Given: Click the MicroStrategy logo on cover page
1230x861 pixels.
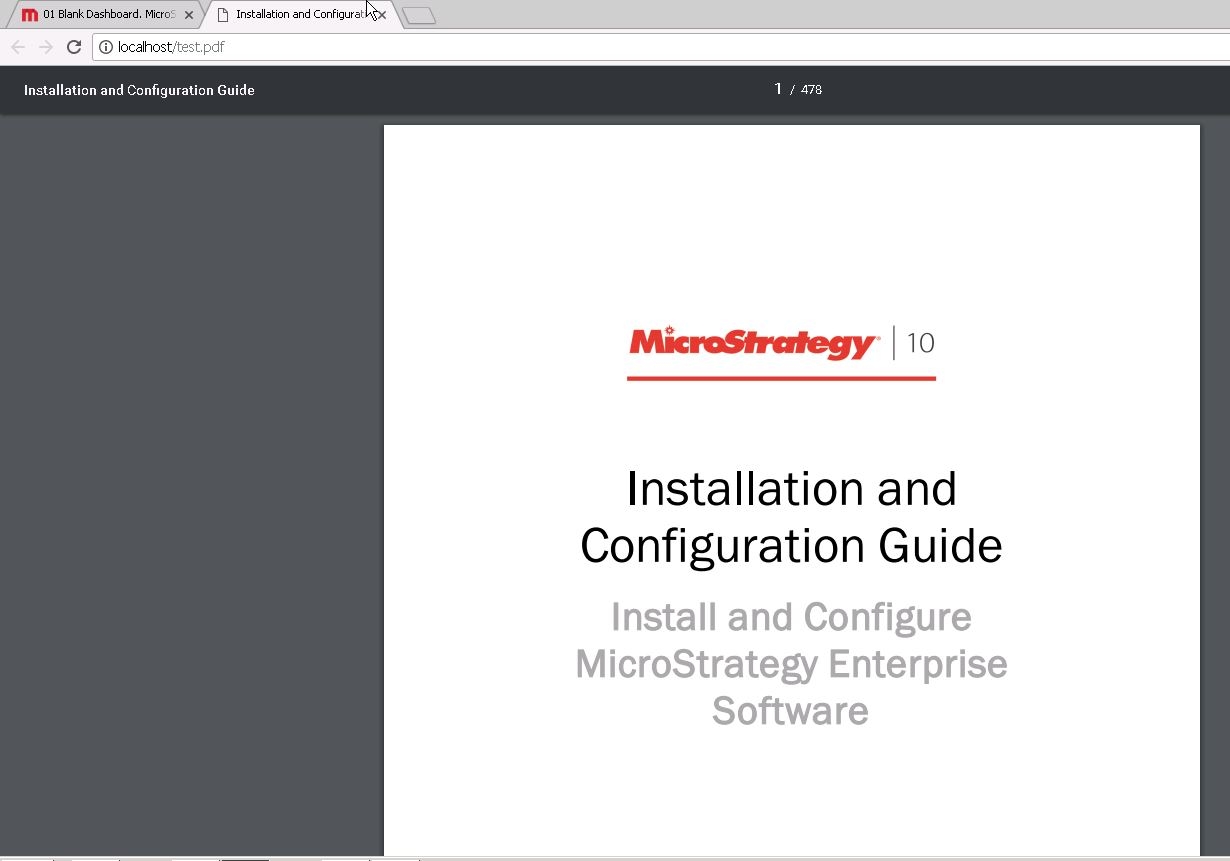Looking at the screenshot, I should [754, 343].
